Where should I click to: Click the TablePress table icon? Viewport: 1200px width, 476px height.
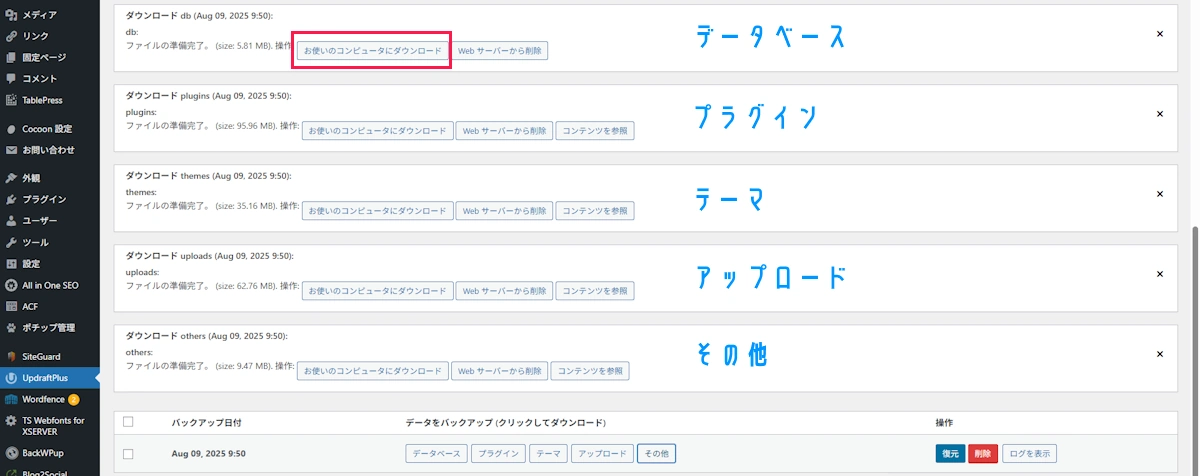point(11,100)
